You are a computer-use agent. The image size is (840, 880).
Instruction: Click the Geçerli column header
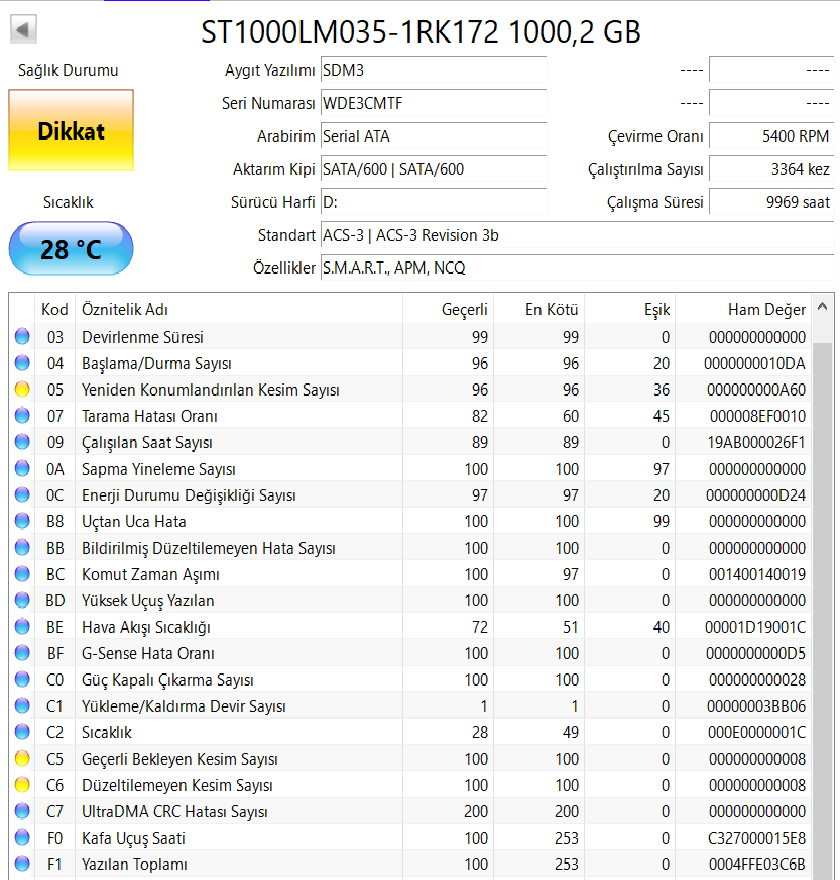448,309
